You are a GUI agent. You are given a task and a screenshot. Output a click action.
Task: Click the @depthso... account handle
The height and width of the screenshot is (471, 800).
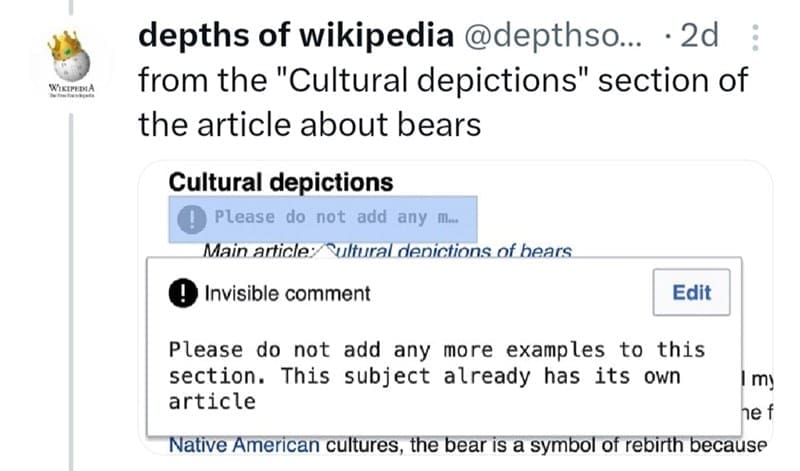pyautogui.click(x=539, y=36)
